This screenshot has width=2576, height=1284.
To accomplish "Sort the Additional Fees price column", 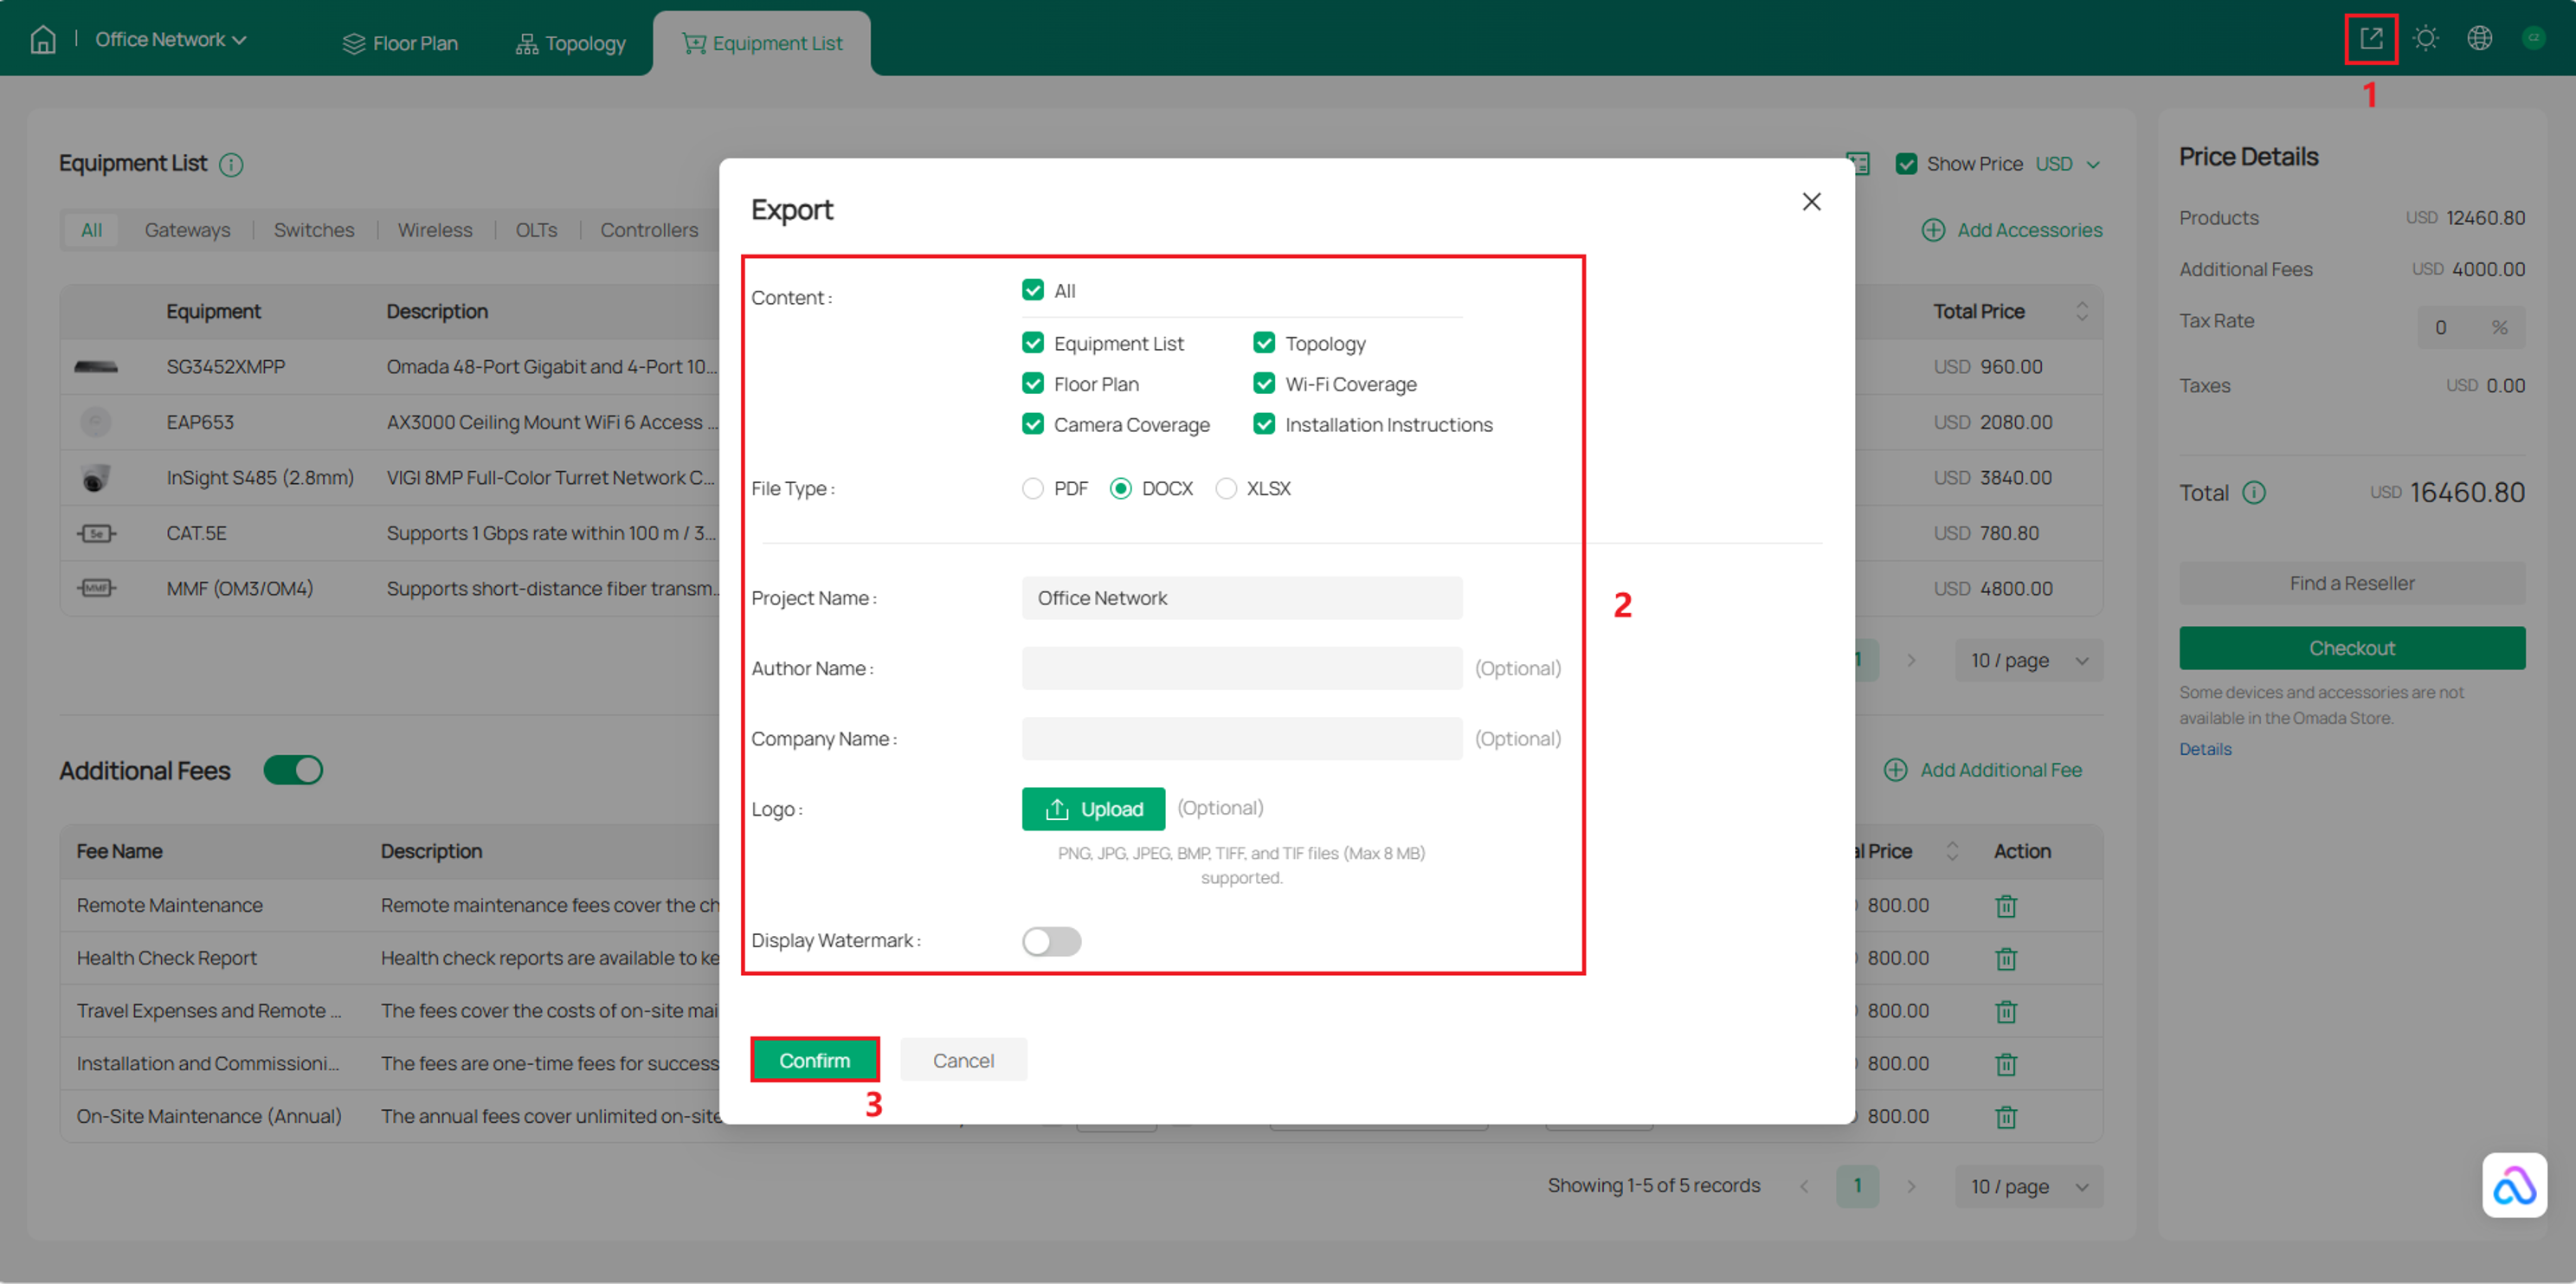I will pyautogui.click(x=1952, y=852).
